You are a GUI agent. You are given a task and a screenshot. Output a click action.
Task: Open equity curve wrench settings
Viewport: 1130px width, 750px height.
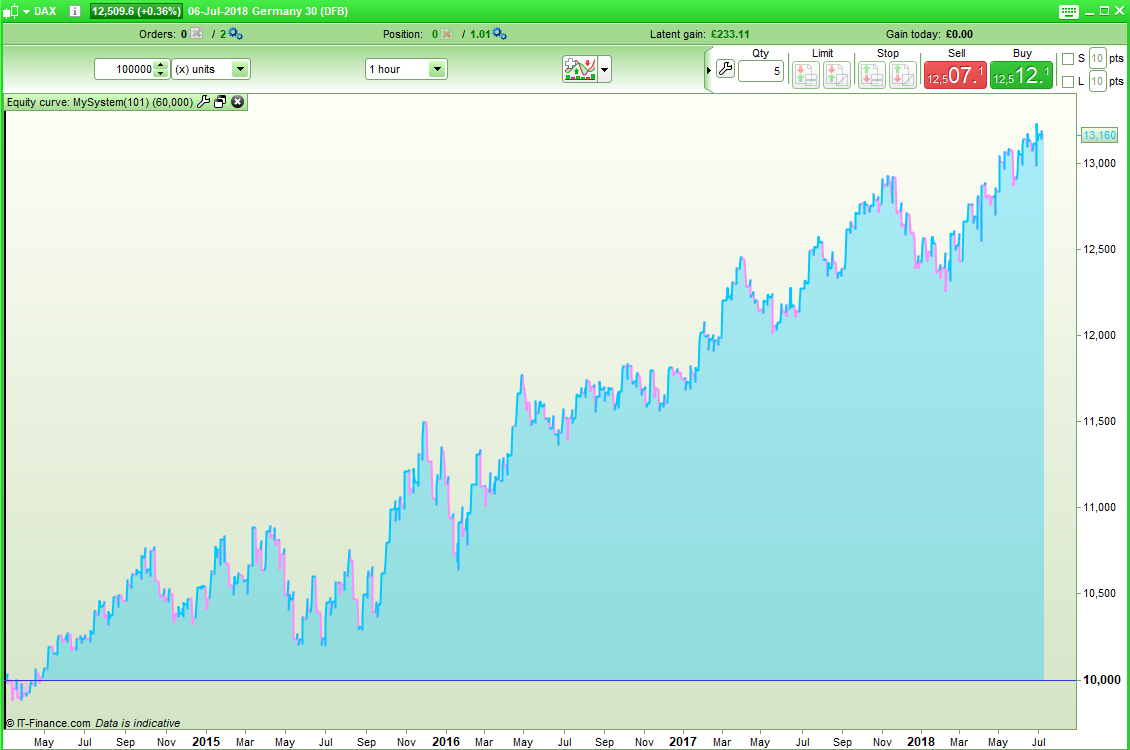click(203, 102)
